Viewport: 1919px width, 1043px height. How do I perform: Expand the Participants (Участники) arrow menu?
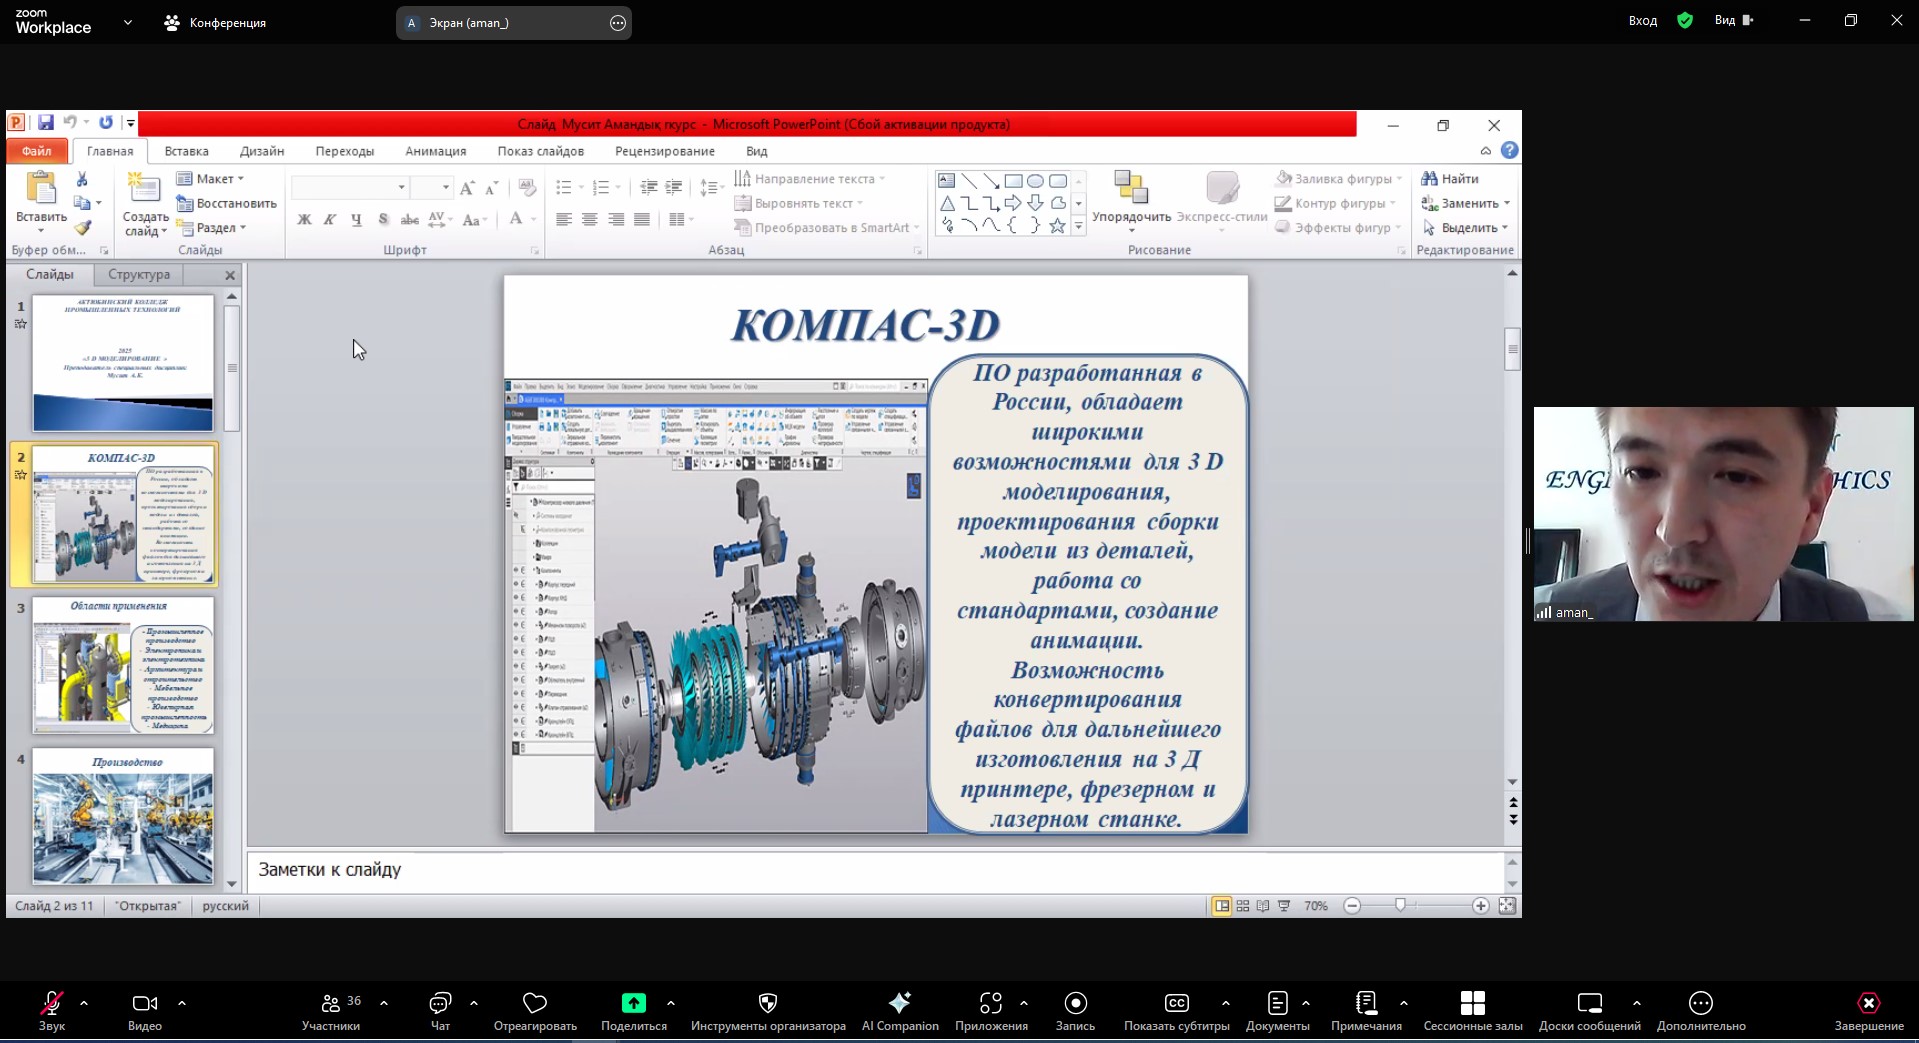coord(384,1003)
